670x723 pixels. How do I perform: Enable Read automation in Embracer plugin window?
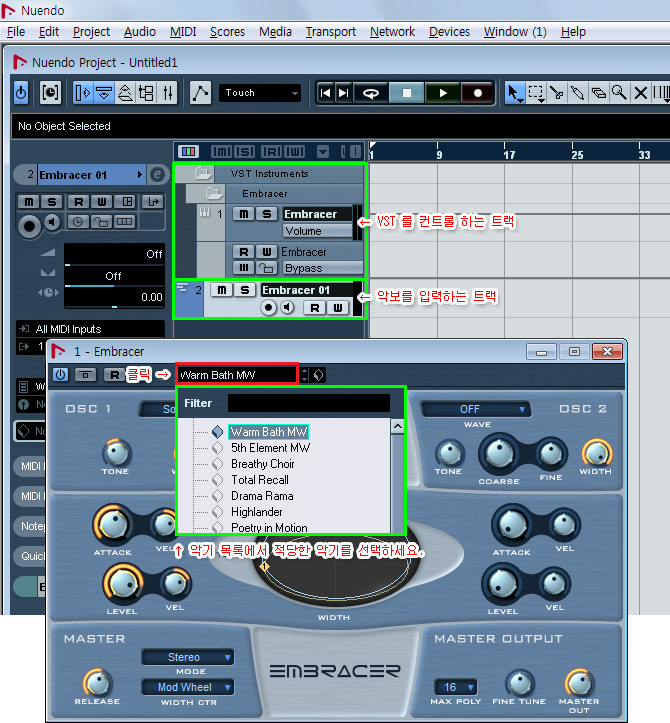[113, 374]
